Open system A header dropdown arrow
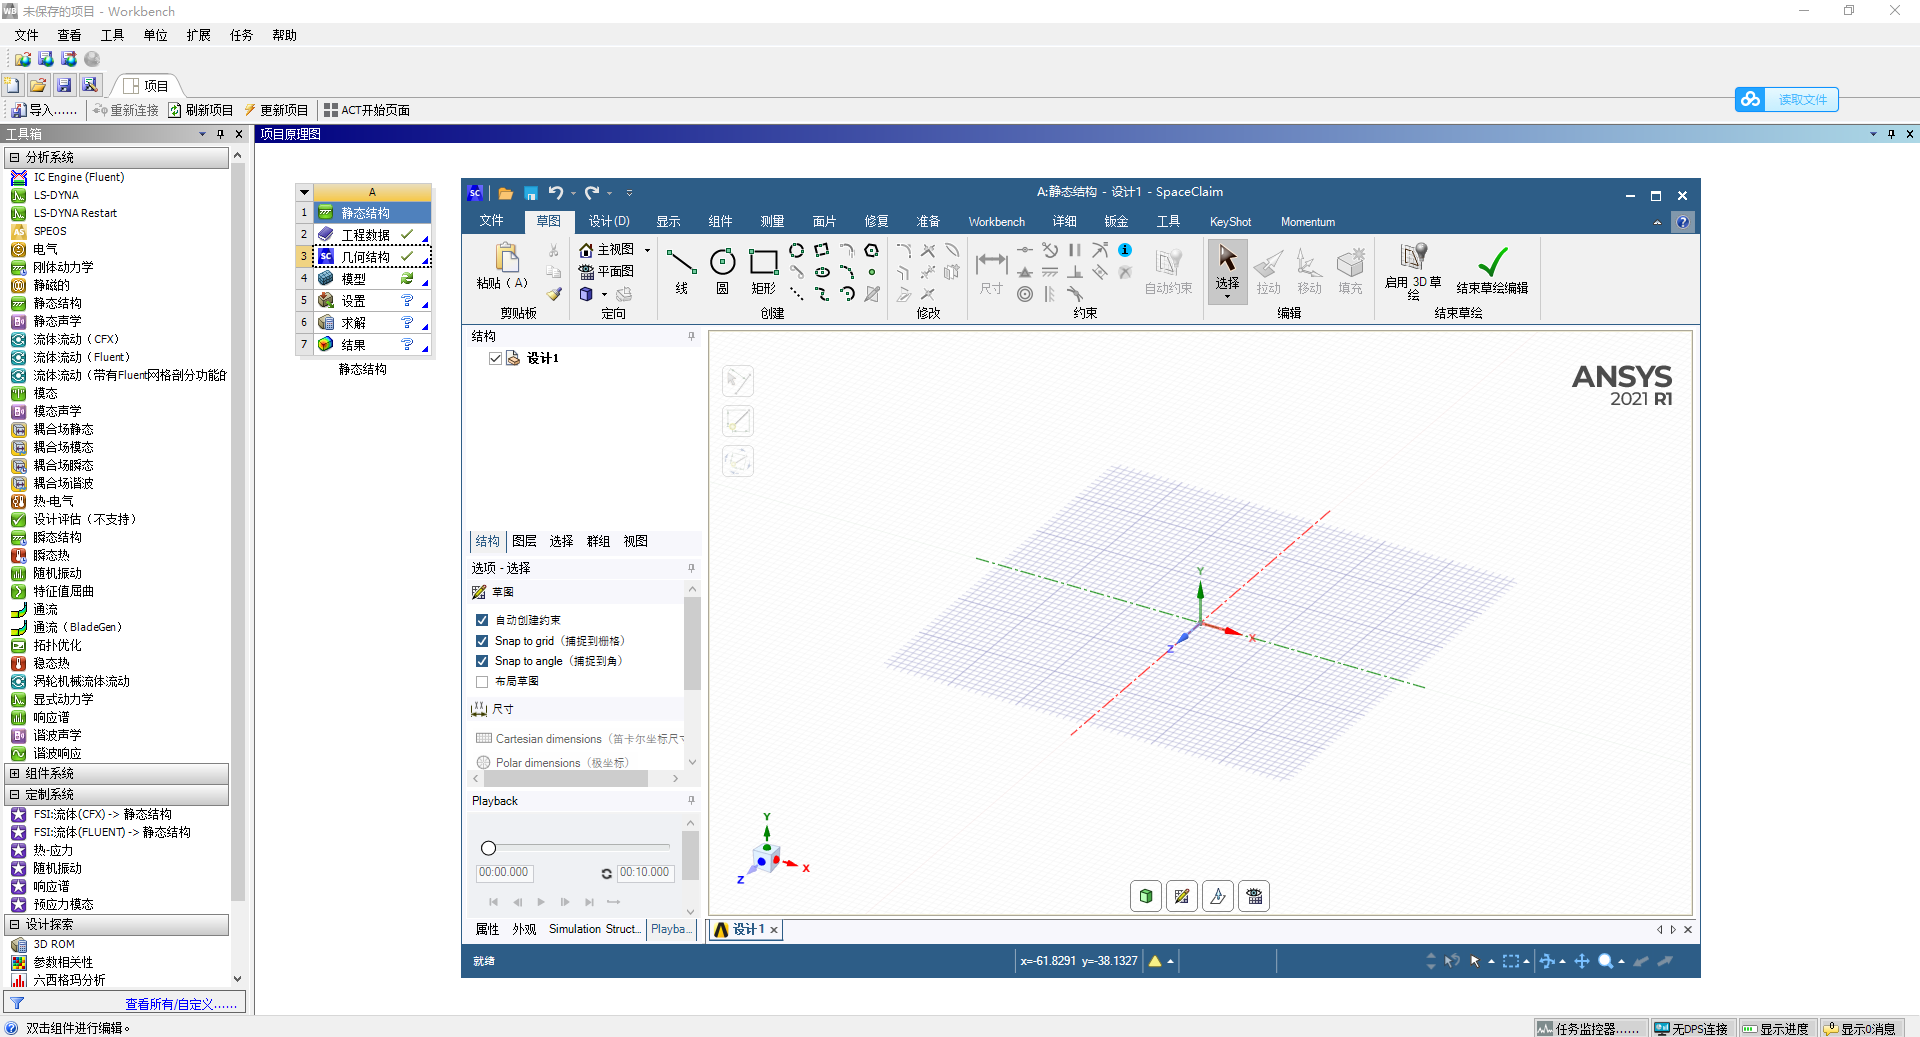1920x1037 pixels. (x=304, y=192)
